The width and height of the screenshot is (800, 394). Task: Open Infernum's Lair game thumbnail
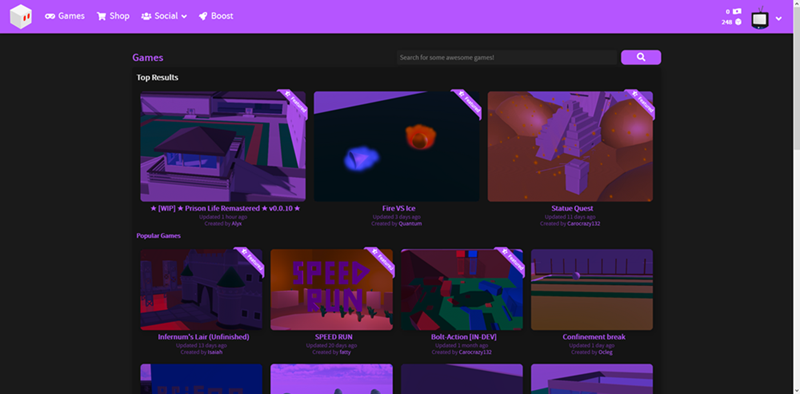(202, 289)
